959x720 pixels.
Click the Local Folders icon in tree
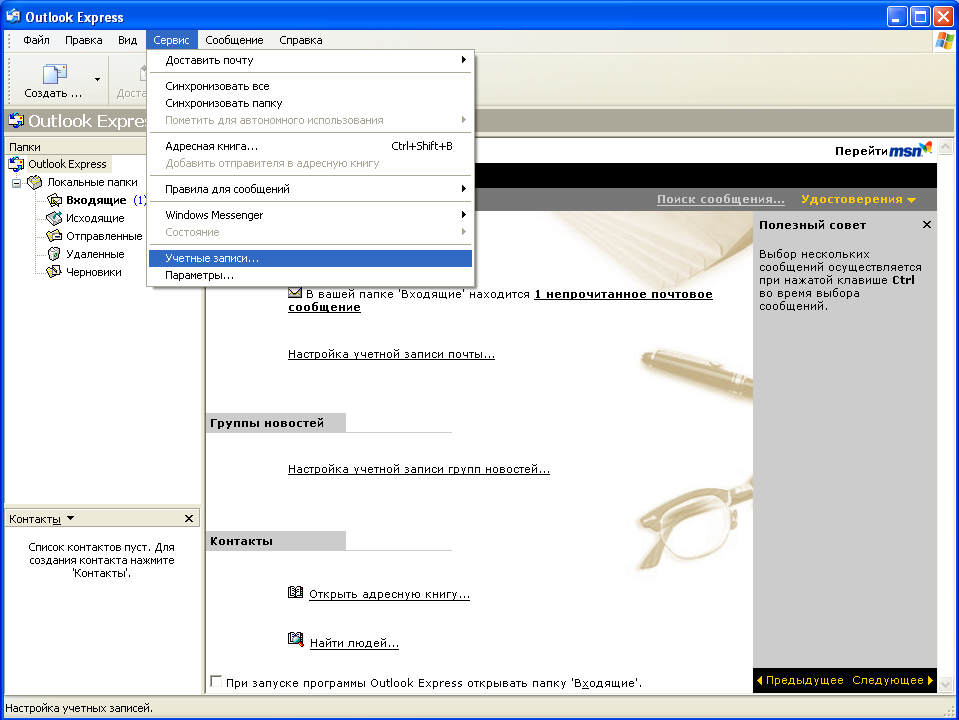click(x=35, y=182)
